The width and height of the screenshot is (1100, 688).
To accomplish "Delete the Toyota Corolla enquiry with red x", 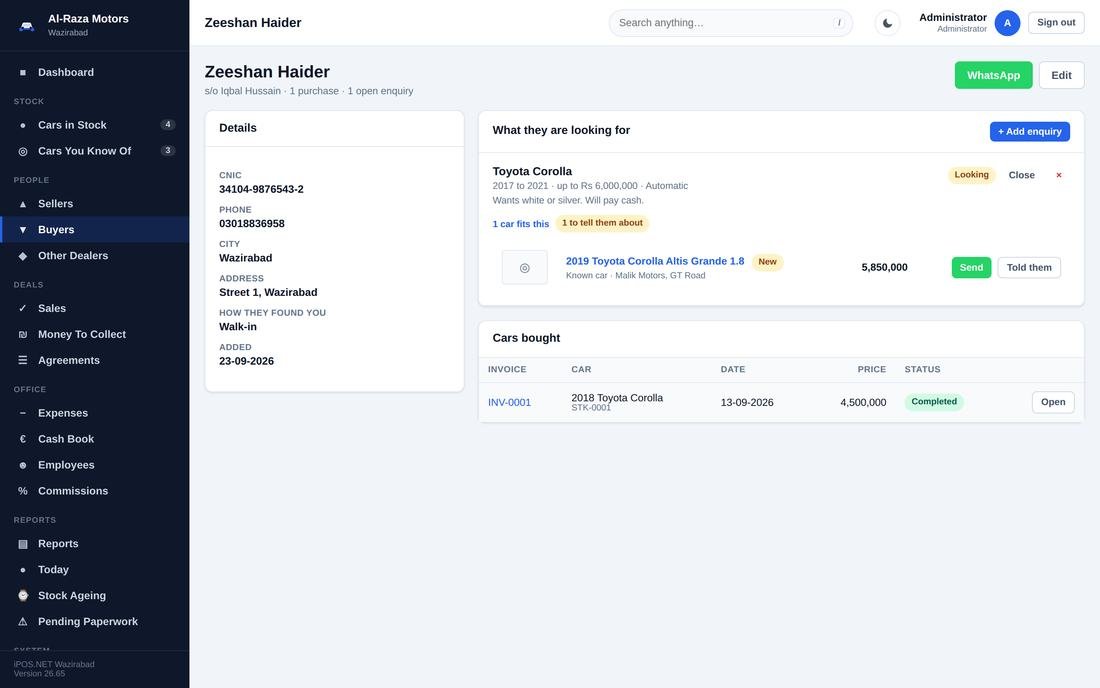I will (1059, 175).
